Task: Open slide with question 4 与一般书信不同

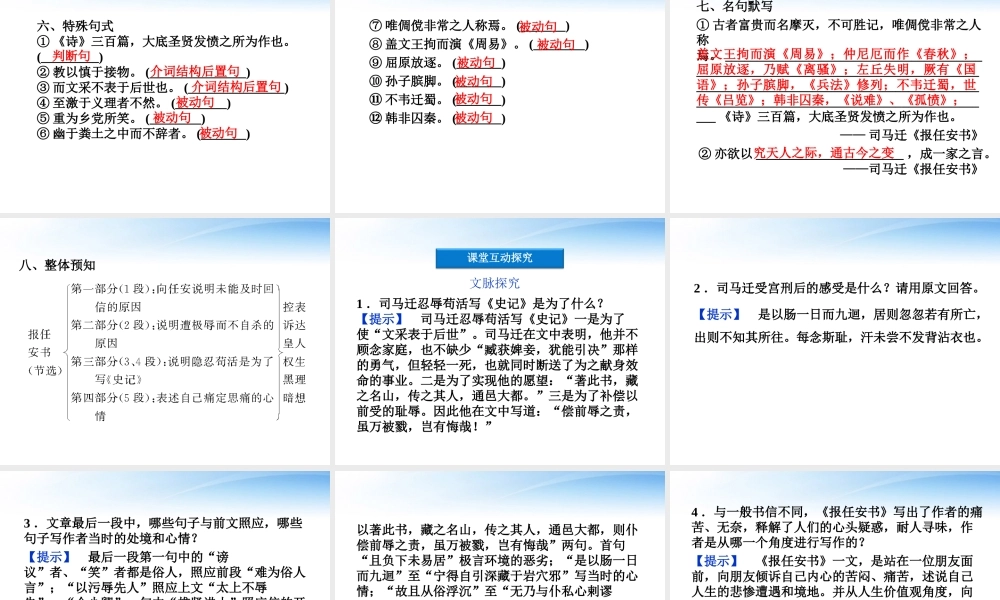Action: click(835, 536)
